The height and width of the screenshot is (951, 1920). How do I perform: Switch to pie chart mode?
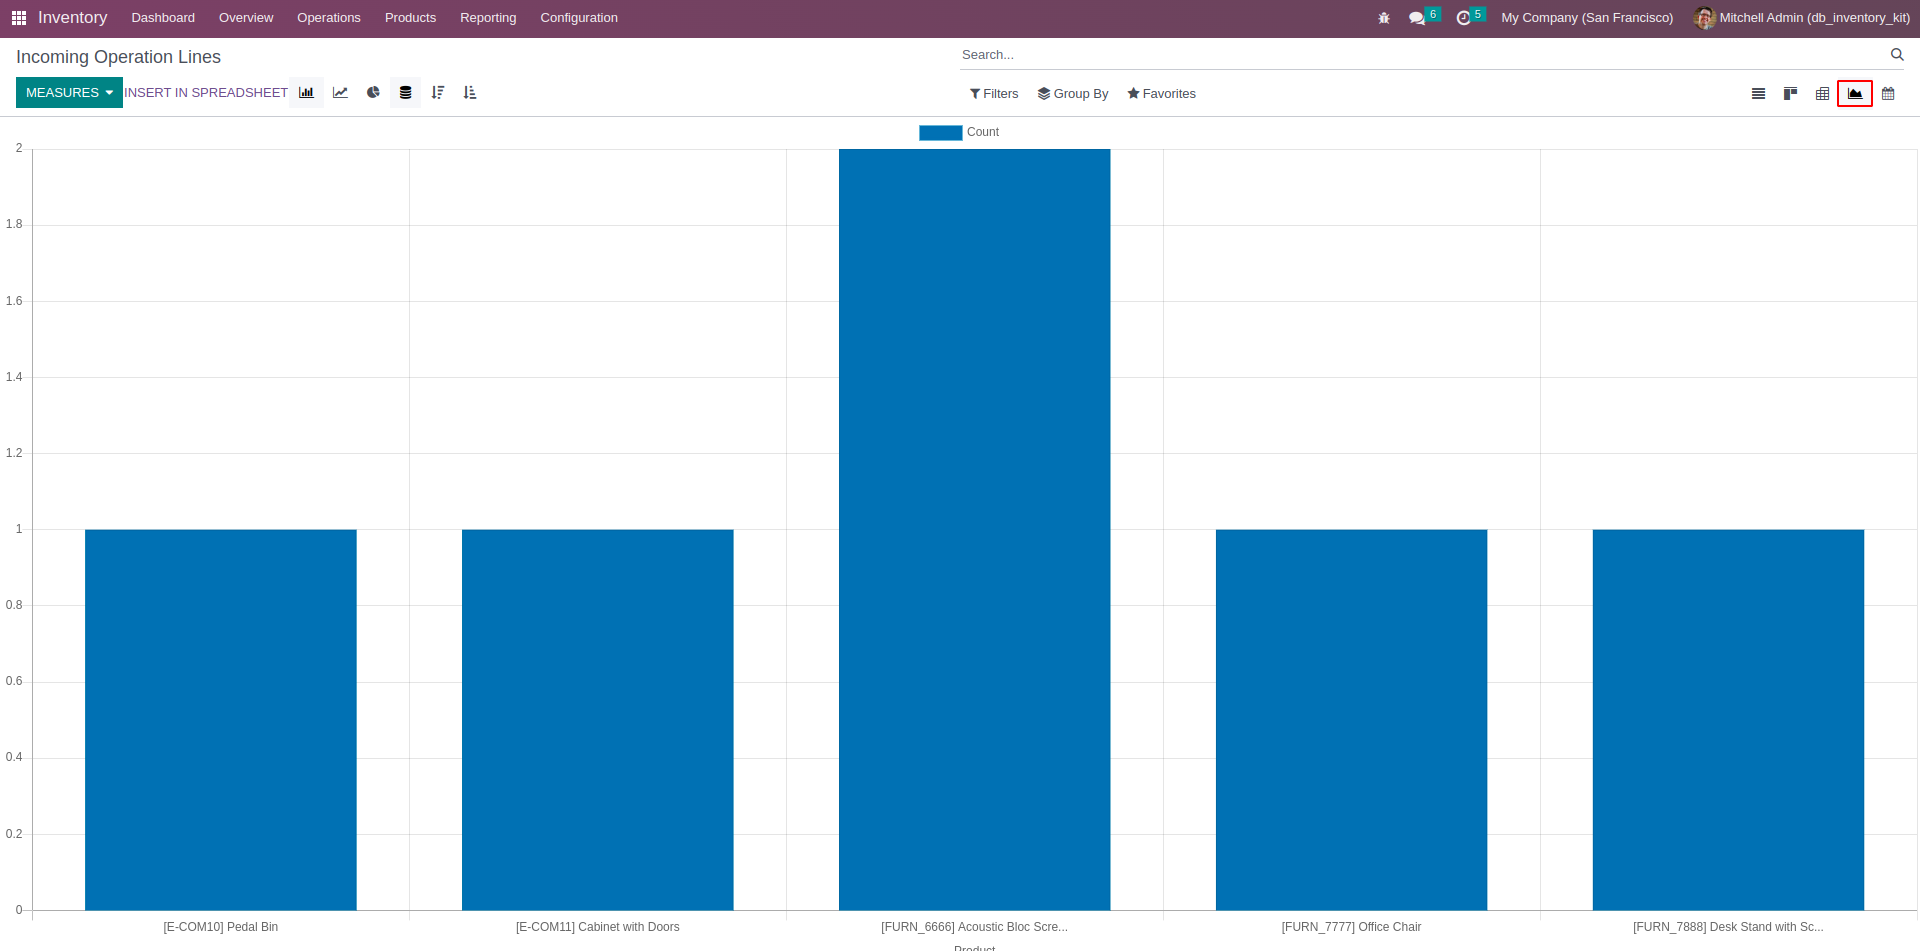coord(373,93)
